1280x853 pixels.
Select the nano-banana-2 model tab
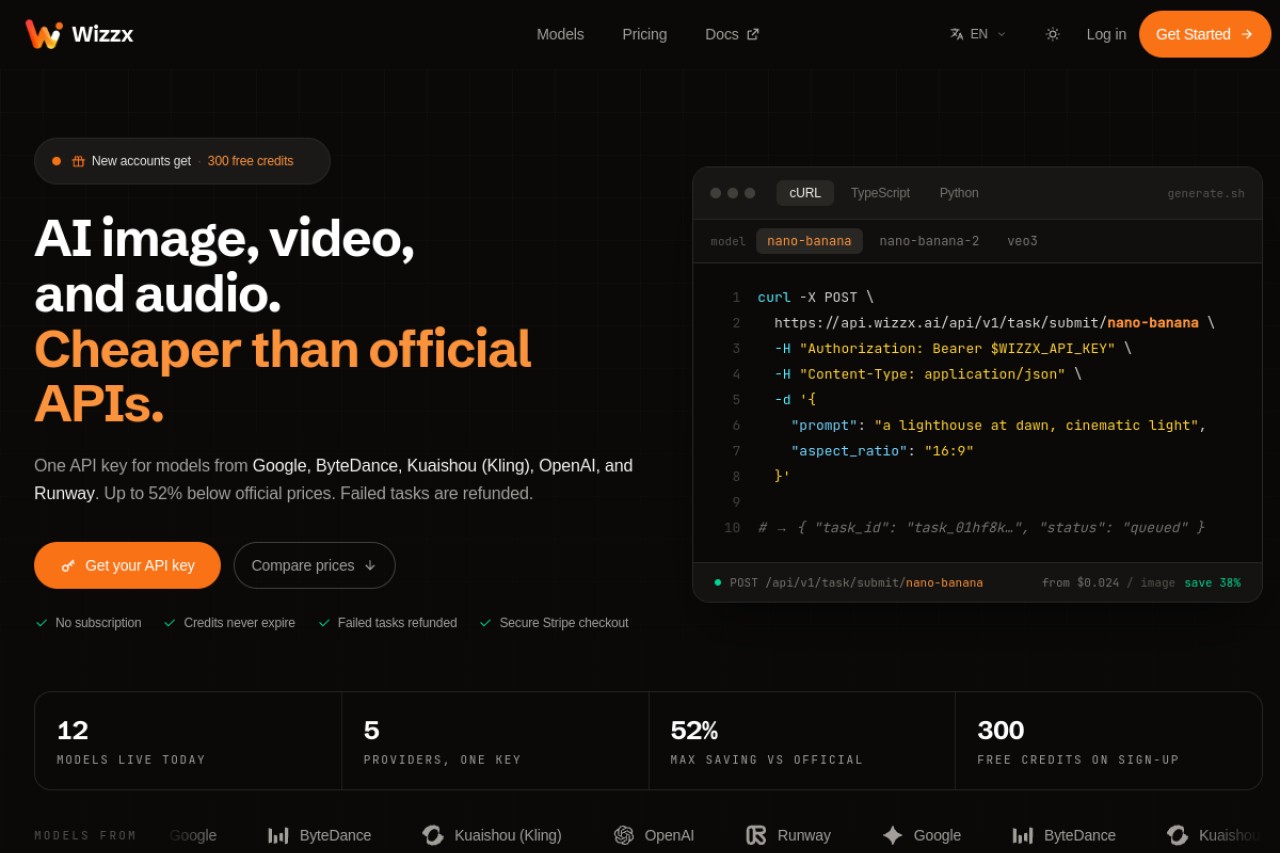point(929,241)
